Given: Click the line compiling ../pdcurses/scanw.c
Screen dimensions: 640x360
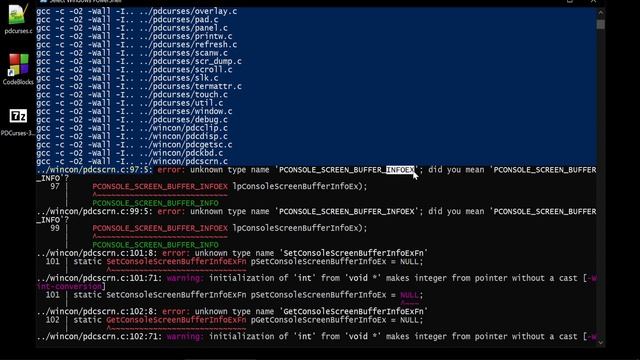Looking at the screenshot, I should (132, 53).
